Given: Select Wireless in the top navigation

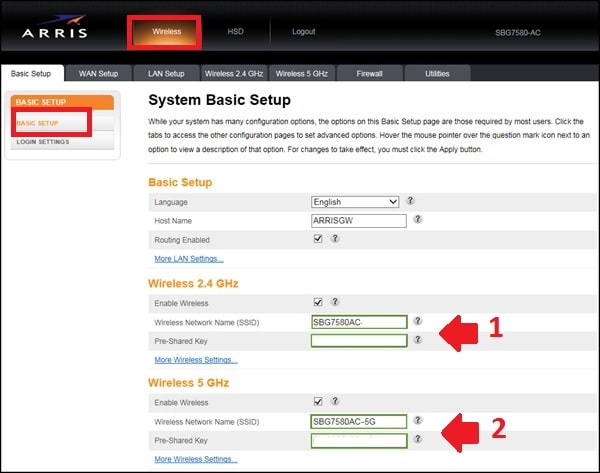Looking at the screenshot, I should click(166, 32).
